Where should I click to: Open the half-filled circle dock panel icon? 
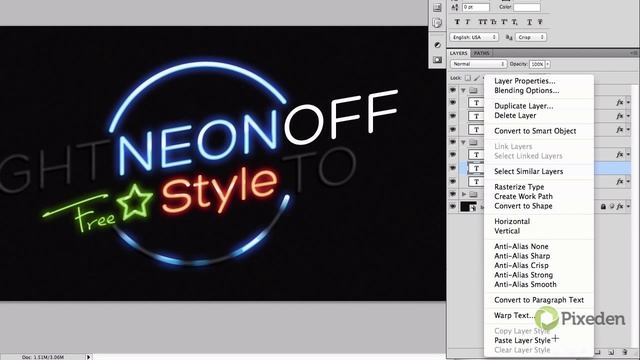(x=437, y=44)
